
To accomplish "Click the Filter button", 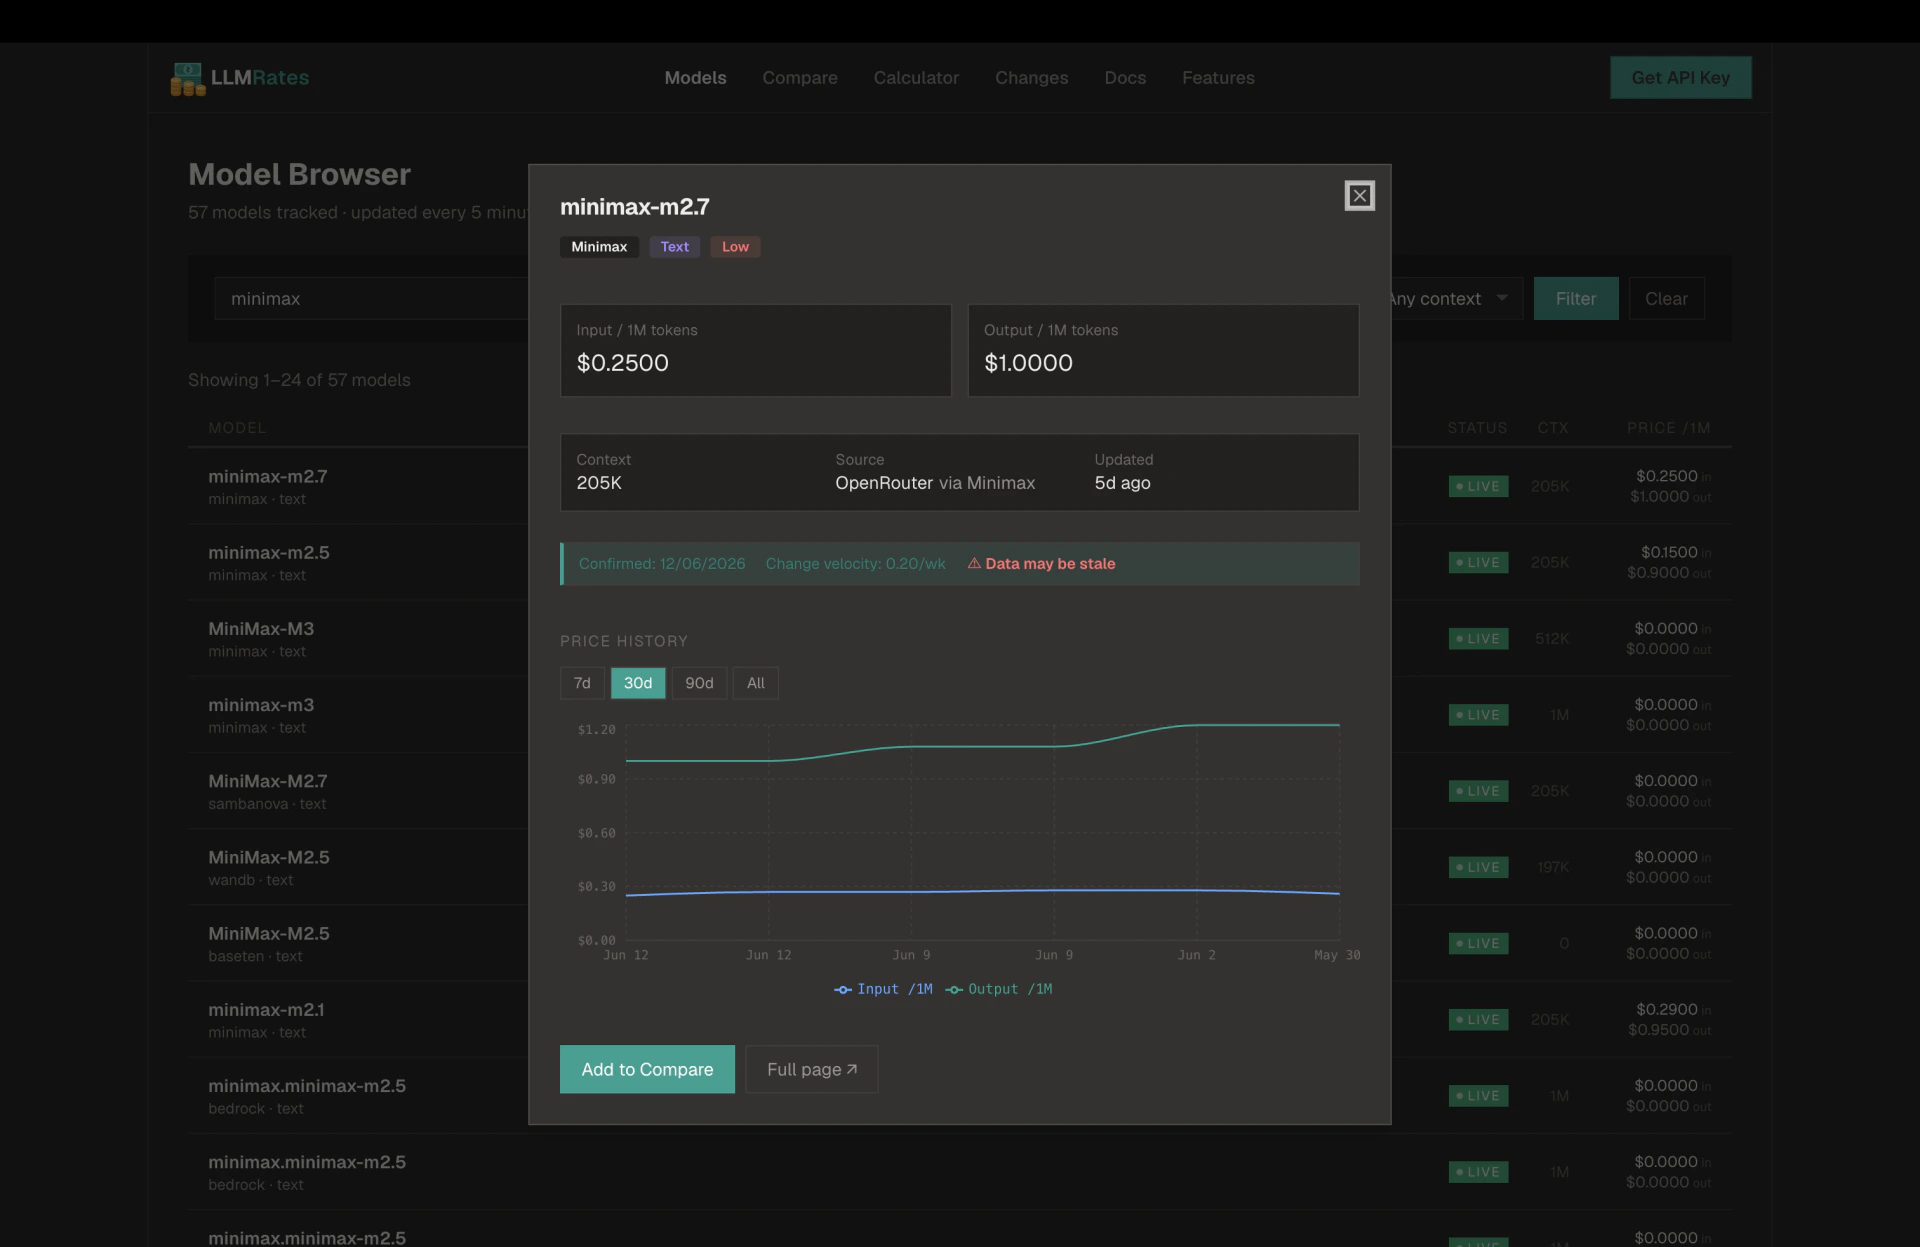I will (1576, 298).
